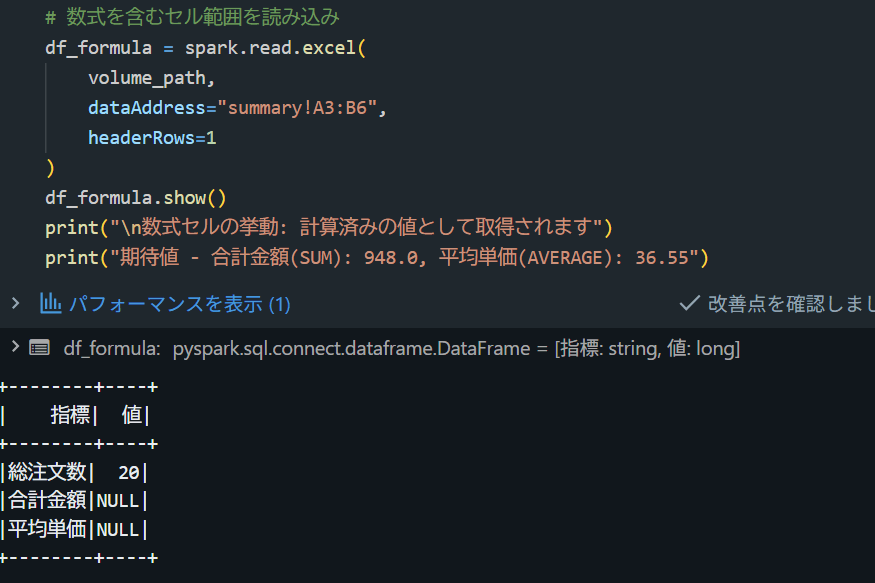
Task: Place cursor on the spark.read.excel( line
Action: click(205, 48)
